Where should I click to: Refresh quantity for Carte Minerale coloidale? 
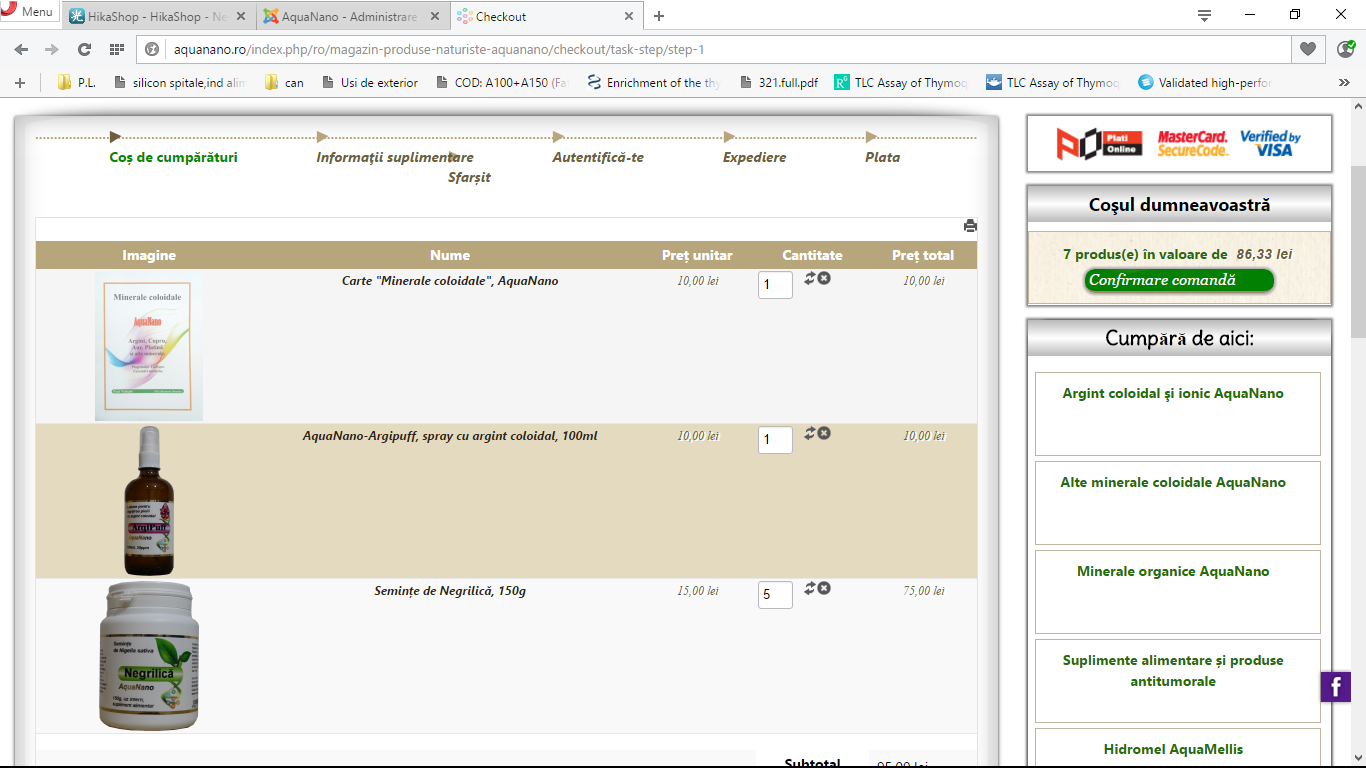click(809, 278)
